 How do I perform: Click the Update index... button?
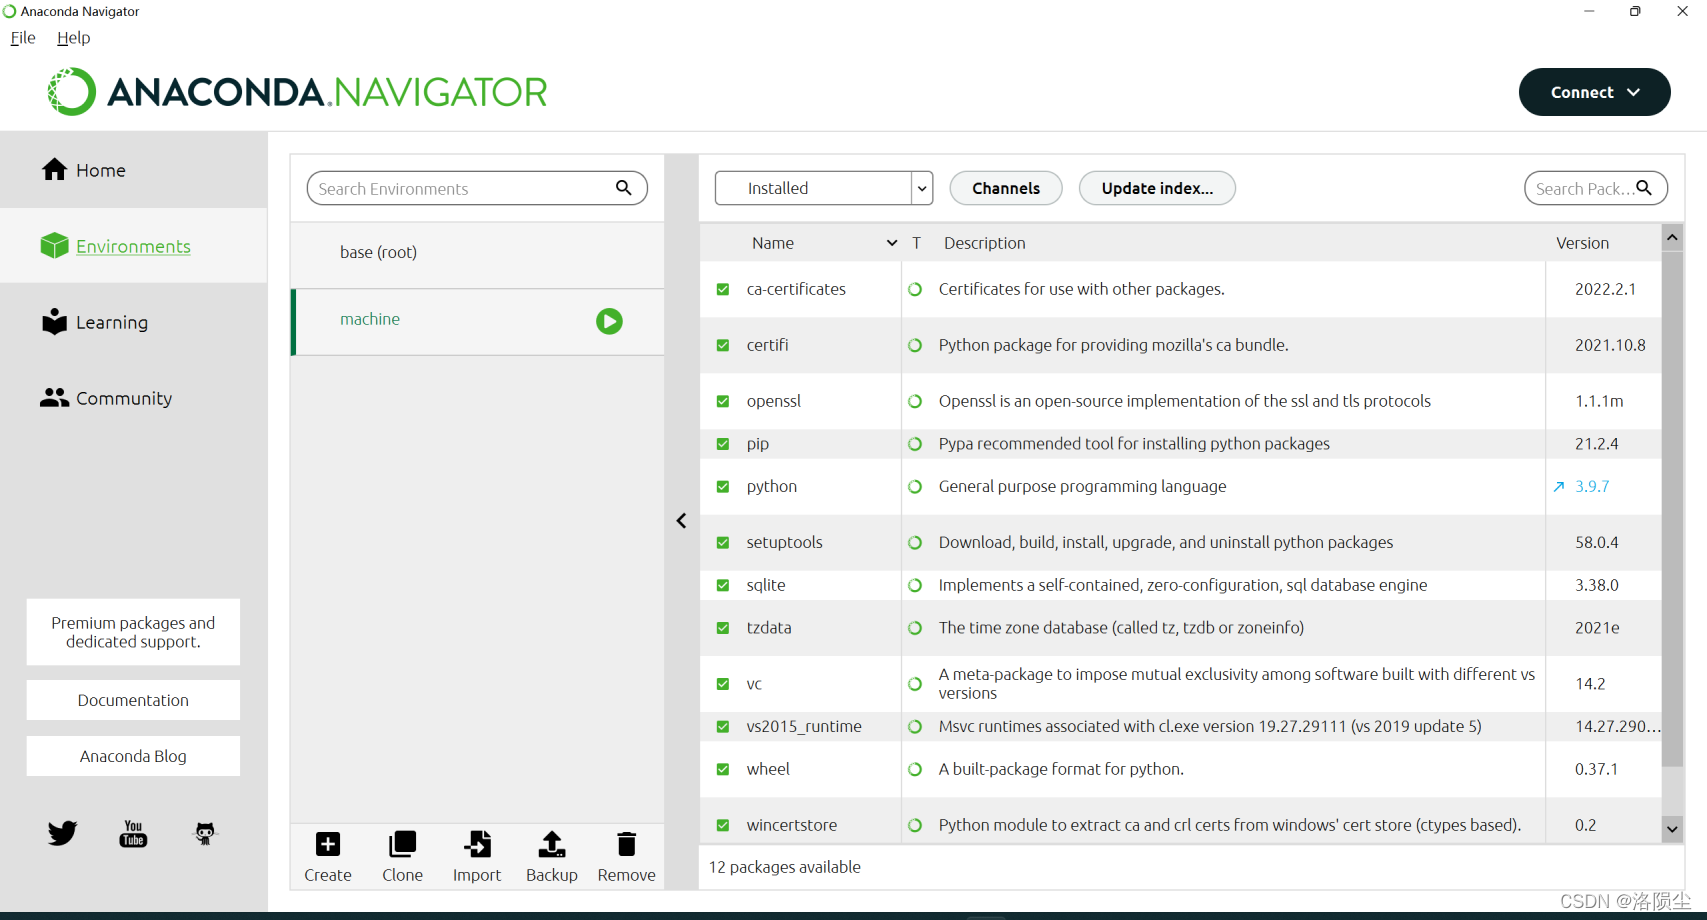(1157, 188)
